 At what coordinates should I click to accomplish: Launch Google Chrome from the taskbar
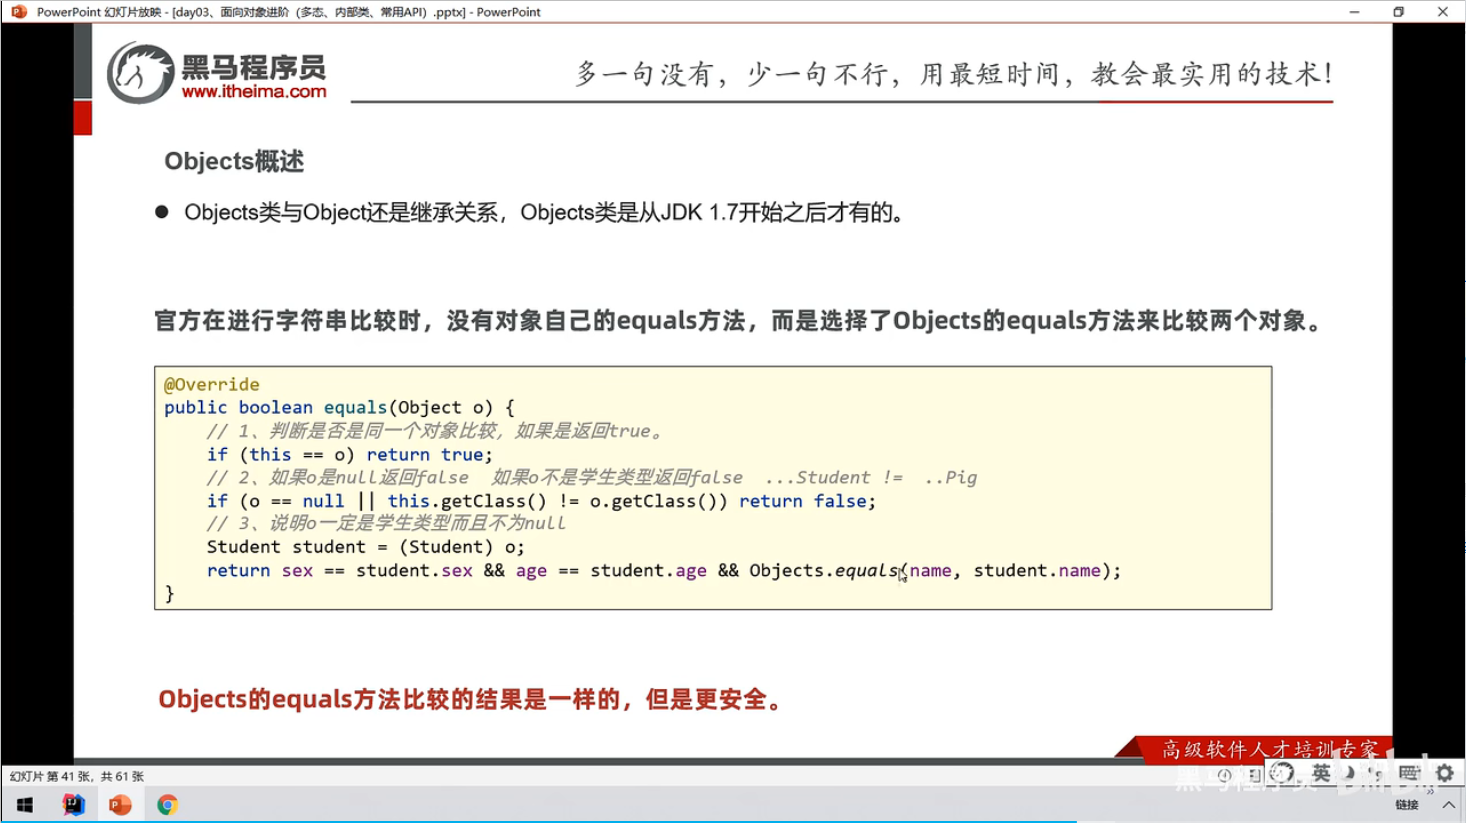[x=167, y=804]
